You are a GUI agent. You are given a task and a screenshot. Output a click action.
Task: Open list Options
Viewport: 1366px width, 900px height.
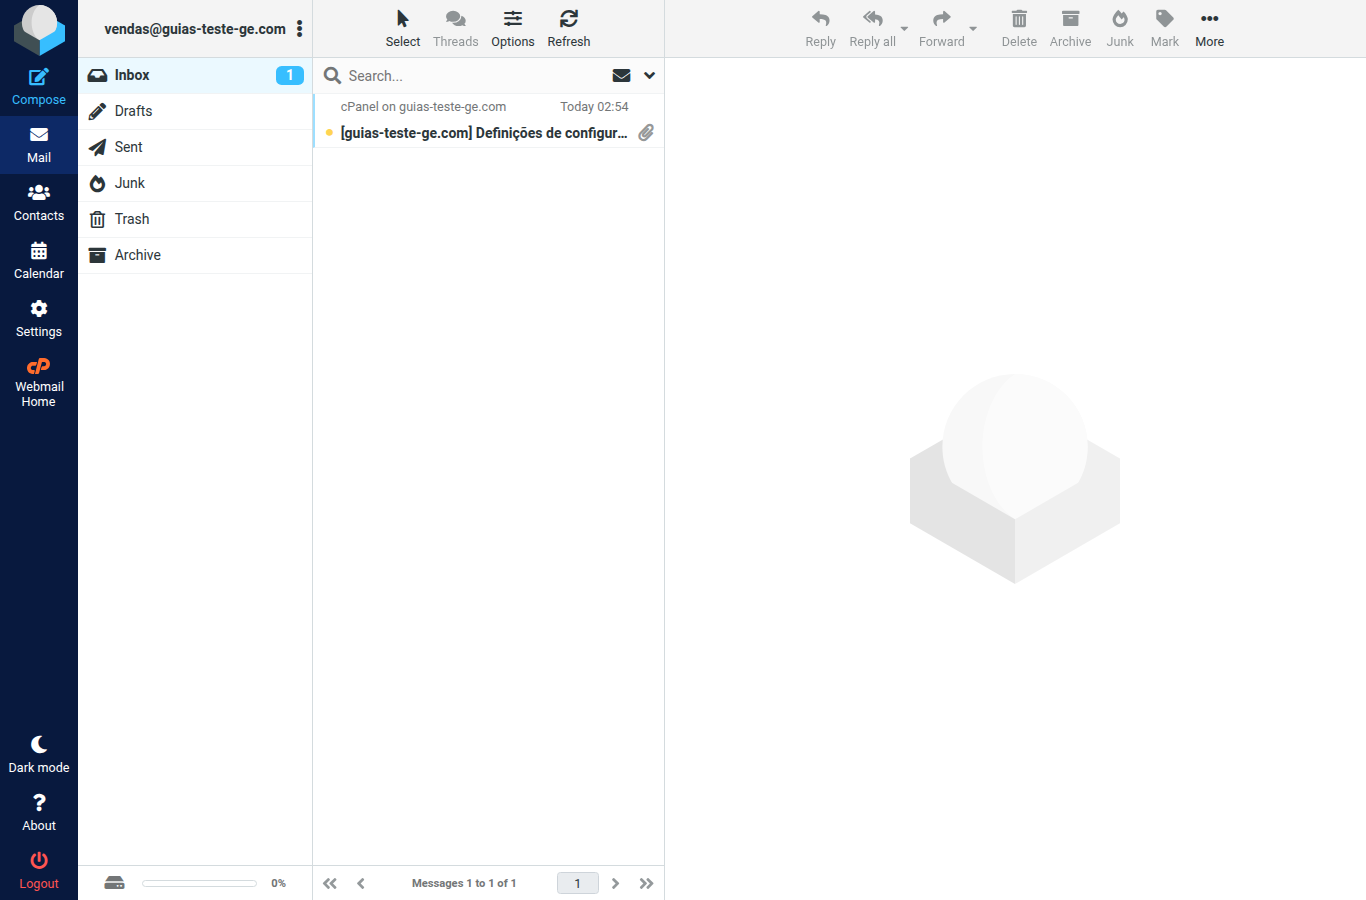[513, 29]
